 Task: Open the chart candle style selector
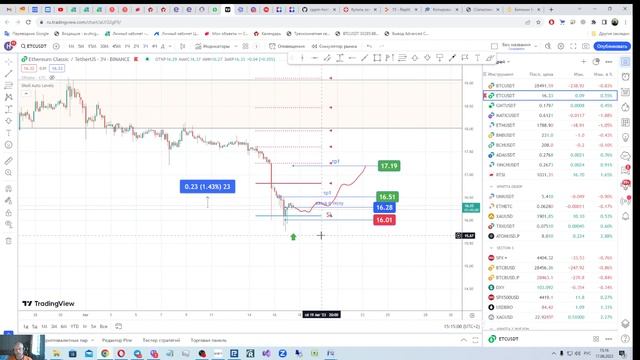pyautogui.click(x=182, y=46)
